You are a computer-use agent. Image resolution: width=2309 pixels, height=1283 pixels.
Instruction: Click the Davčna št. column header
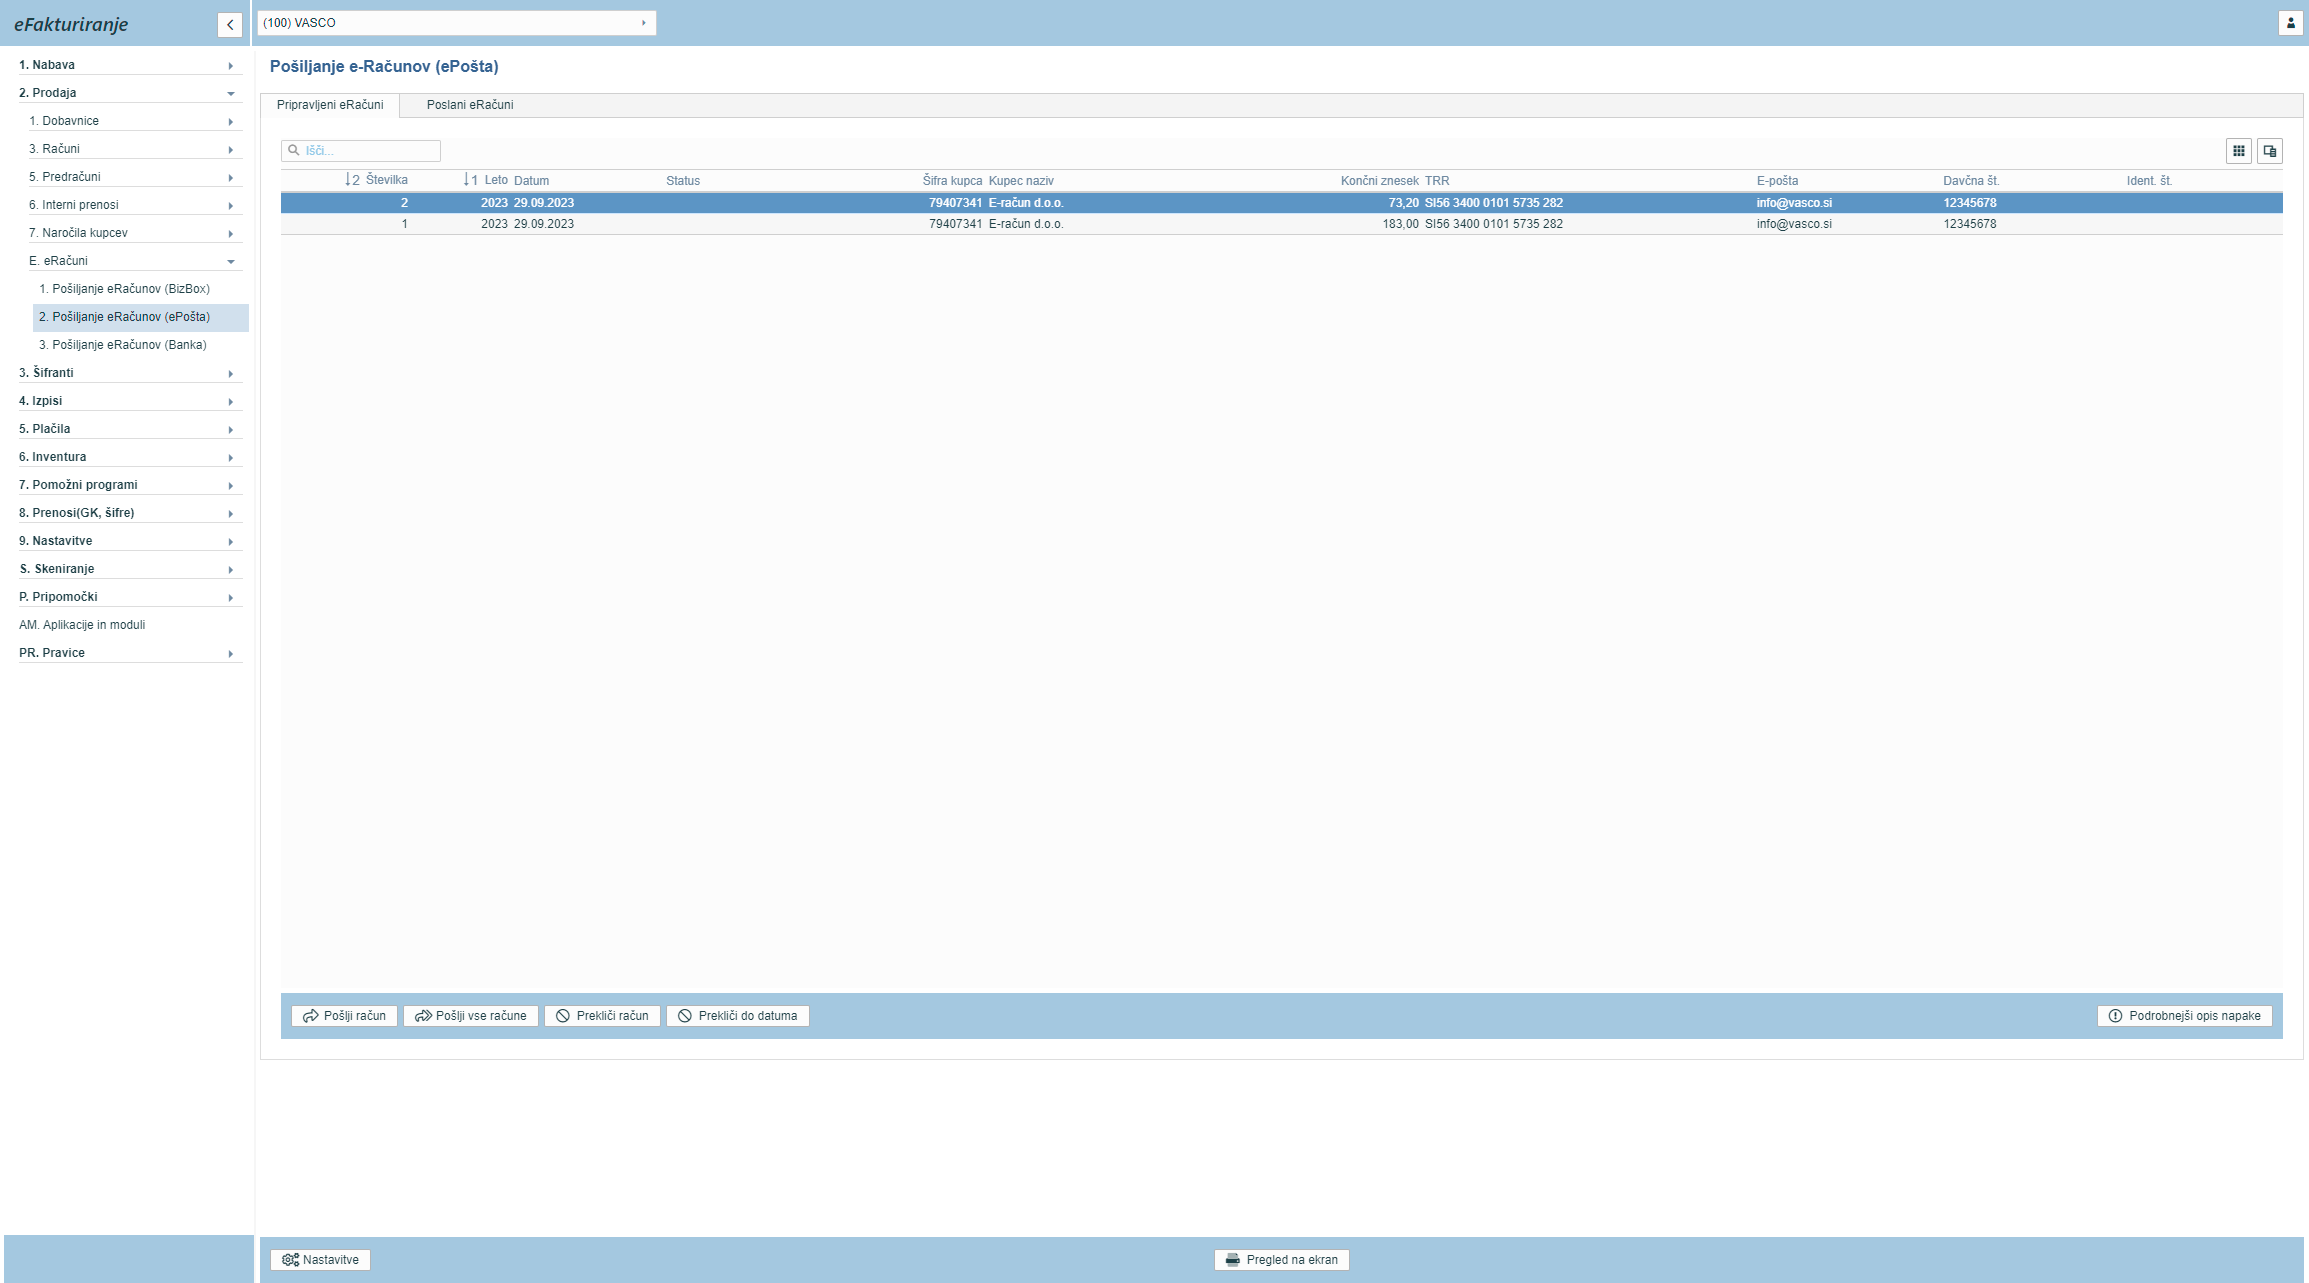(x=1971, y=181)
